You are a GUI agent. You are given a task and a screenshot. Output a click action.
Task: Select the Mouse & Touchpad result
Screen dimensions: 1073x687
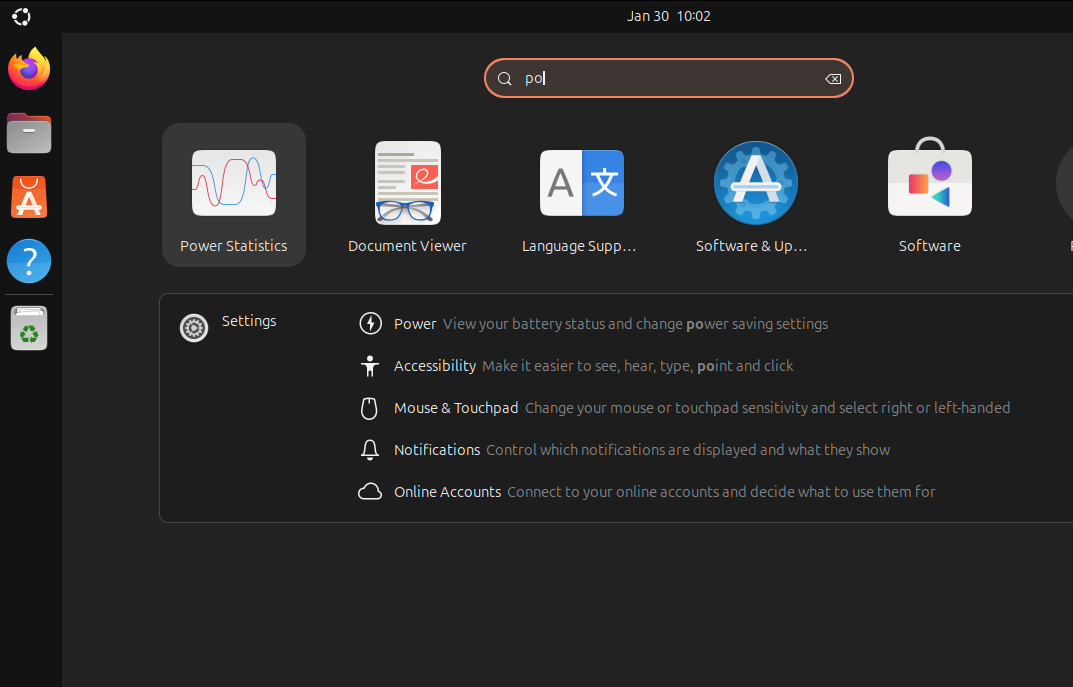pos(456,407)
